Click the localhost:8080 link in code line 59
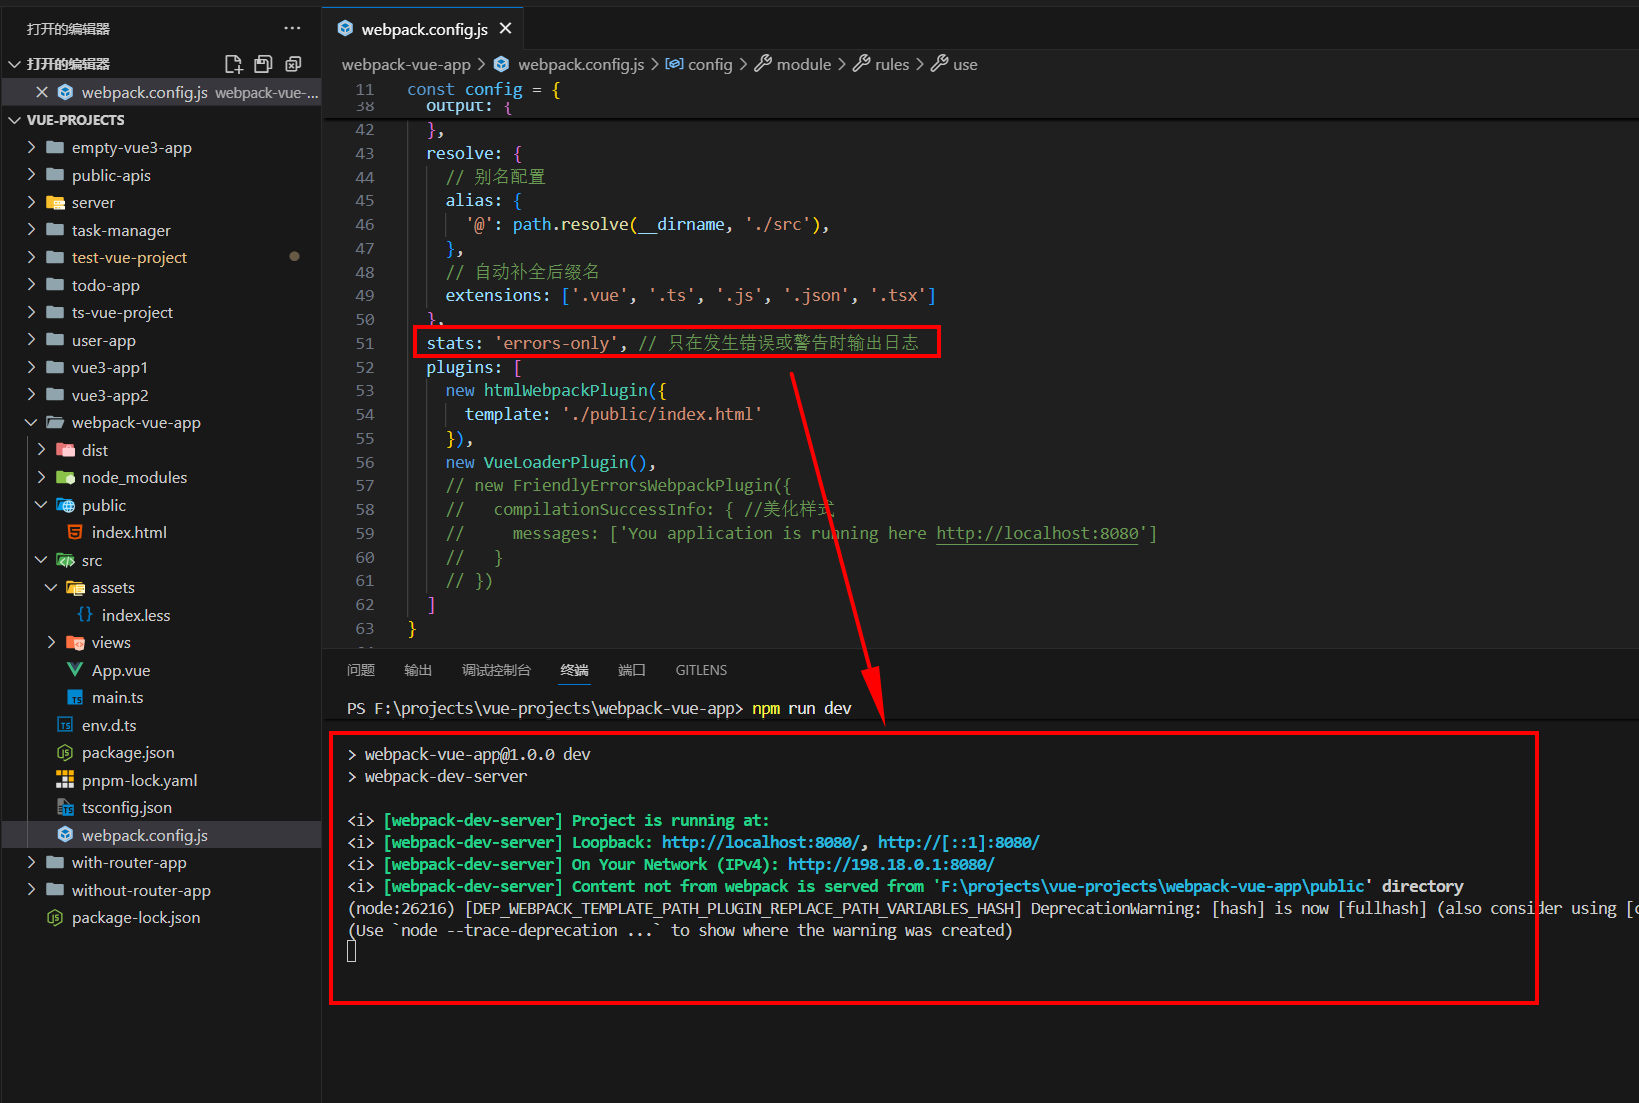 point(1037,533)
